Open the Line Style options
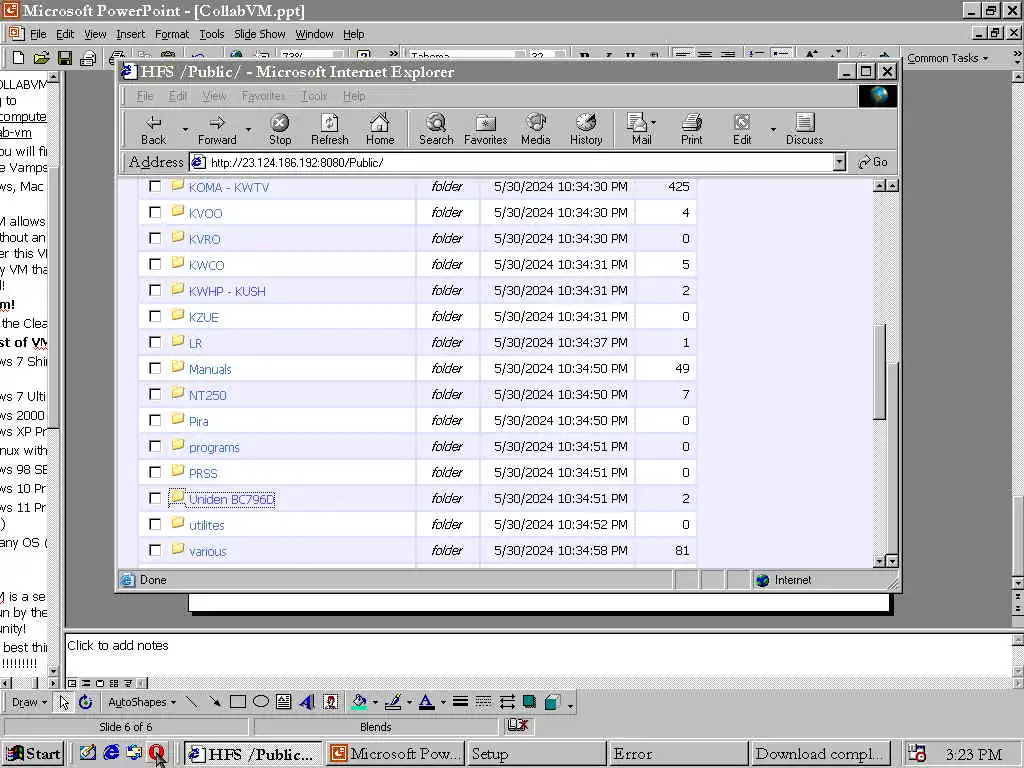The height and width of the screenshot is (768, 1024). (x=460, y=702)
